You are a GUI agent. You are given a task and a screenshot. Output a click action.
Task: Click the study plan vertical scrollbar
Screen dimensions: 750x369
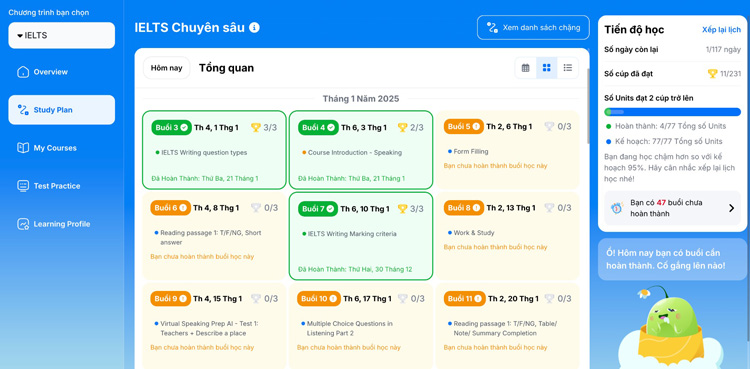coord(588,106)
